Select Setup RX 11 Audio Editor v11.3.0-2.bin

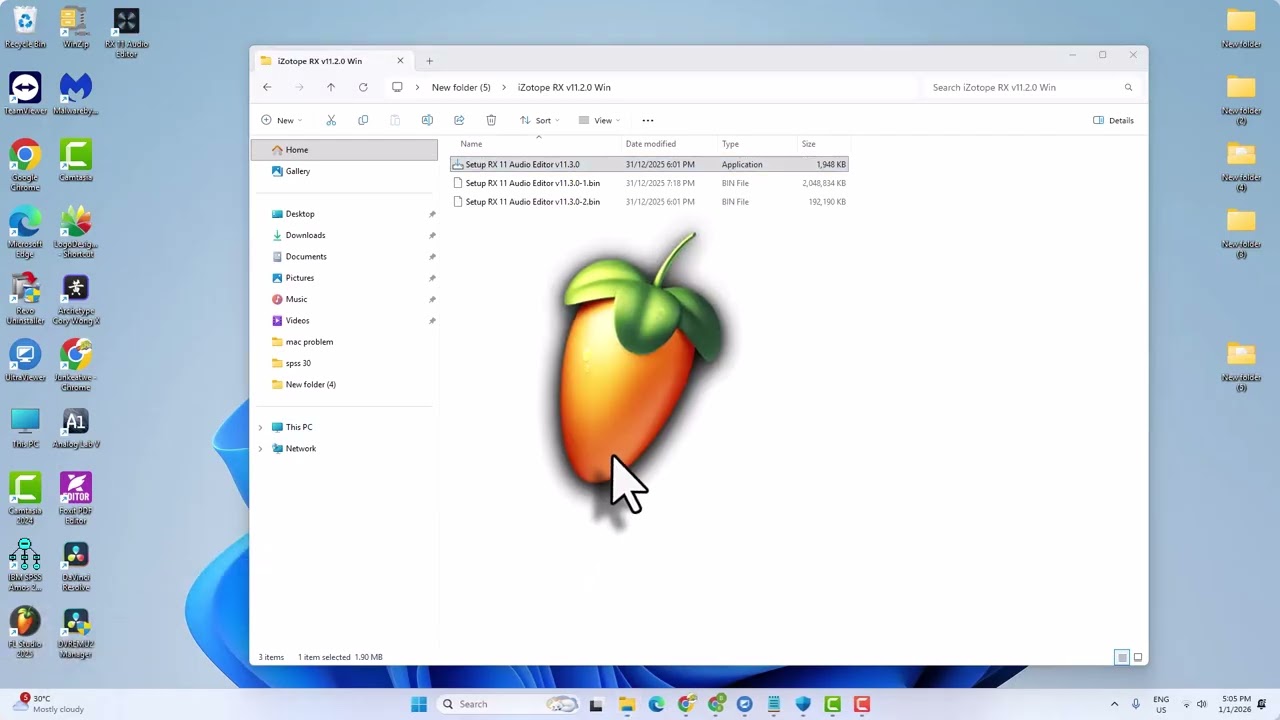(649, 202)
